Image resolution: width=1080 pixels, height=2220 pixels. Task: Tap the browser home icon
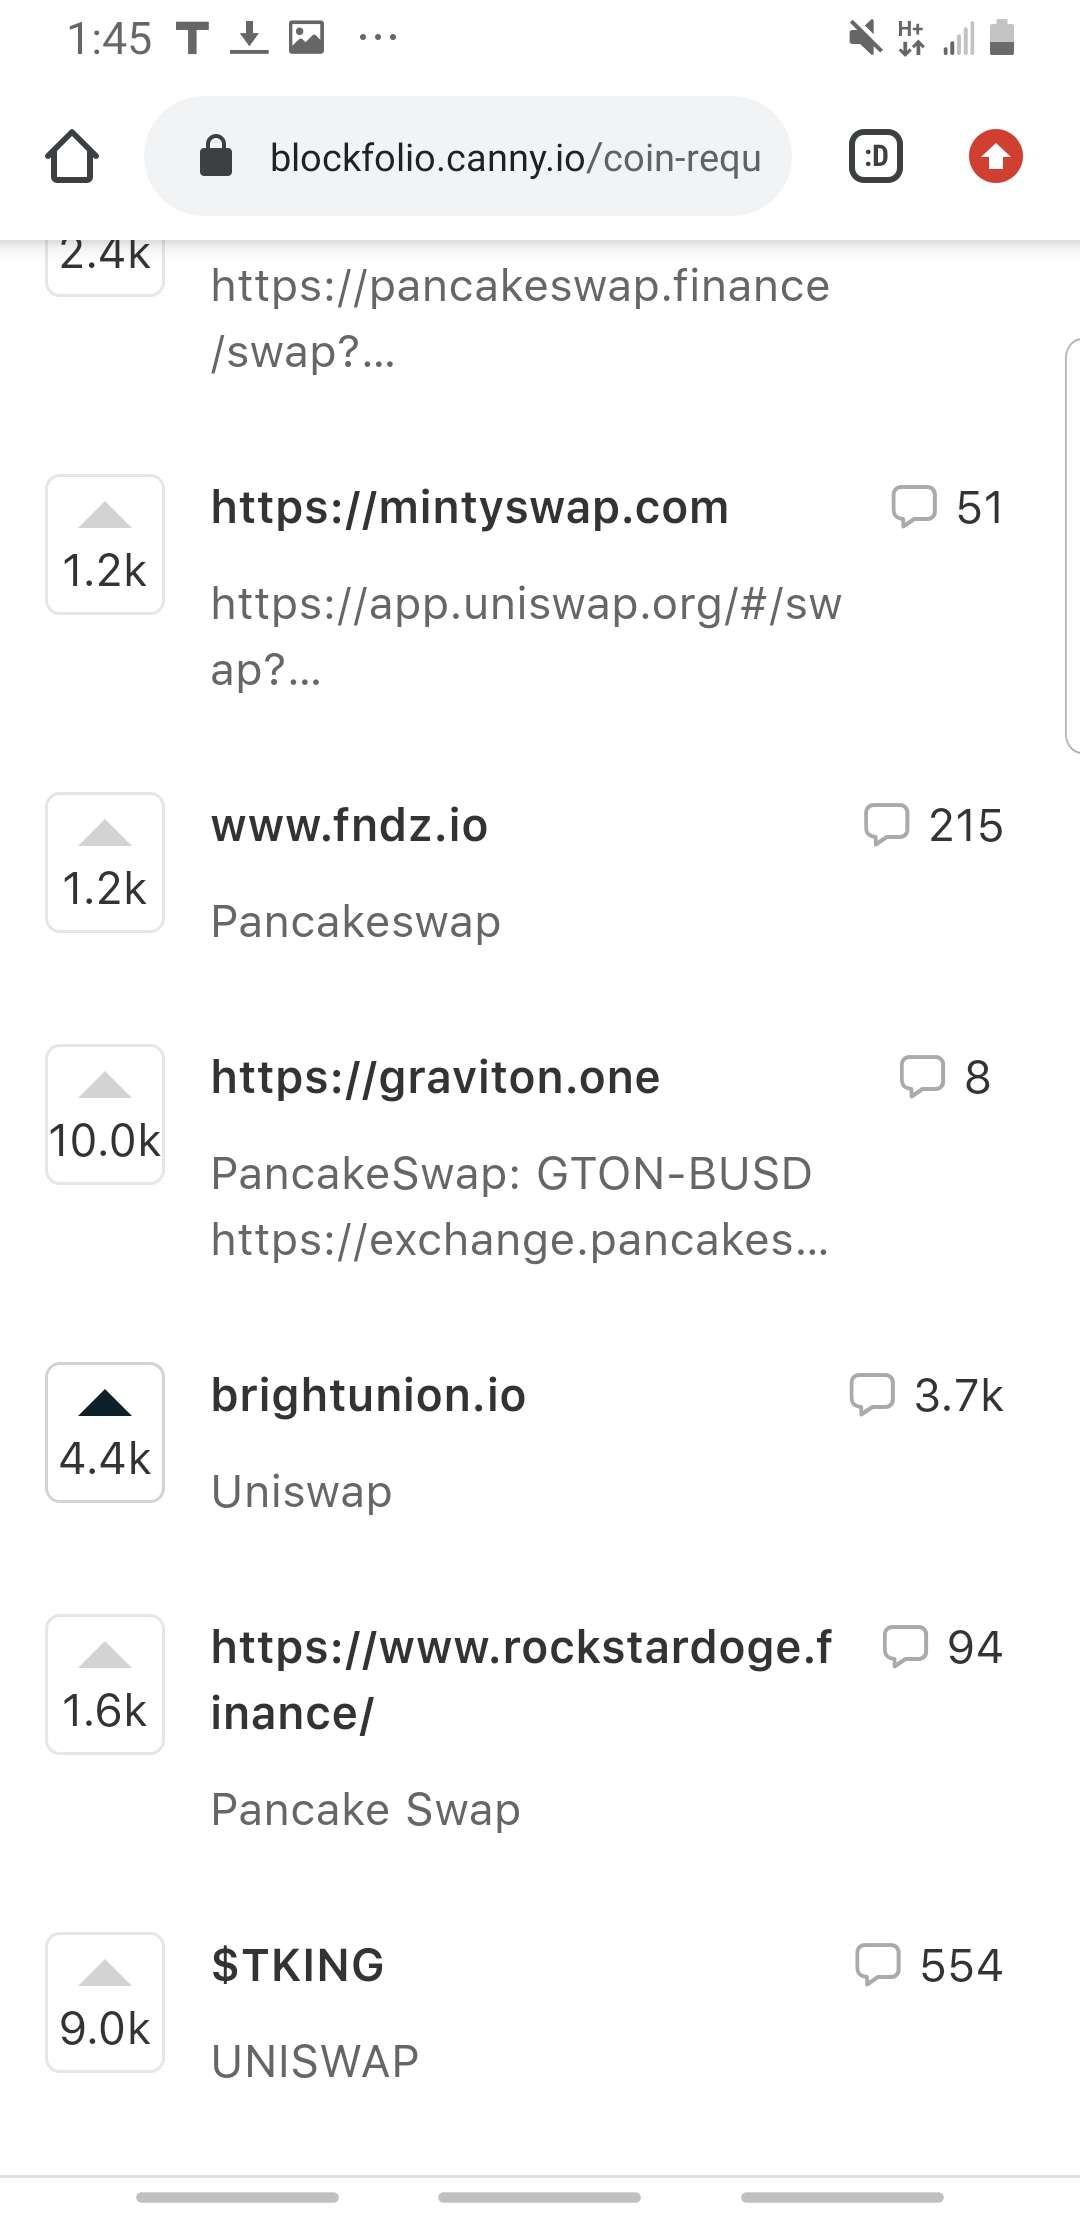click(x=72, y=157)
